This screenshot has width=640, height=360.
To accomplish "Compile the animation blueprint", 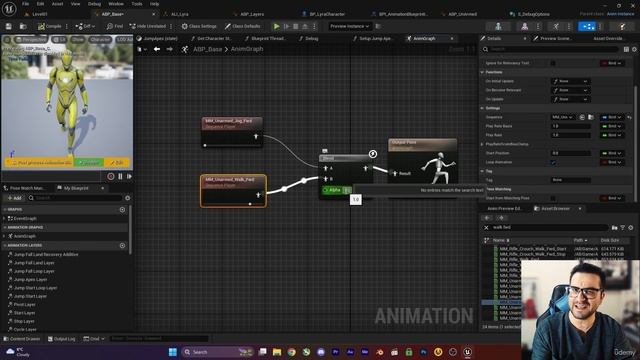I will click(x=49, y=26).
